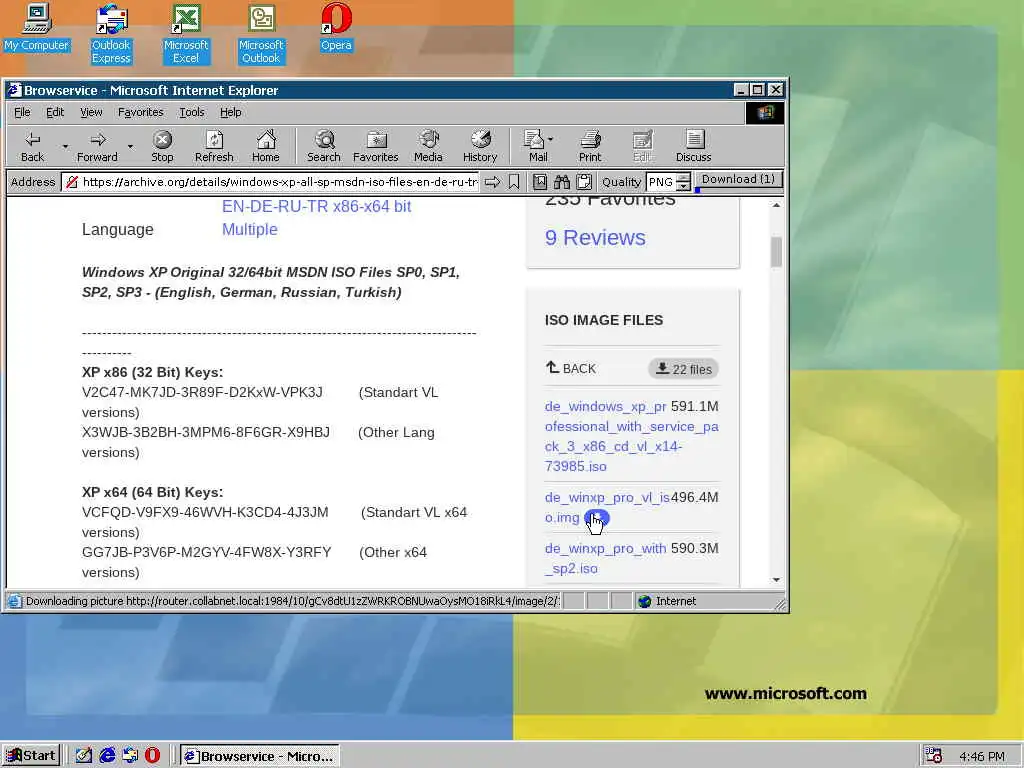
Task: Click the 22 files download button
Action: click(684, 369)
